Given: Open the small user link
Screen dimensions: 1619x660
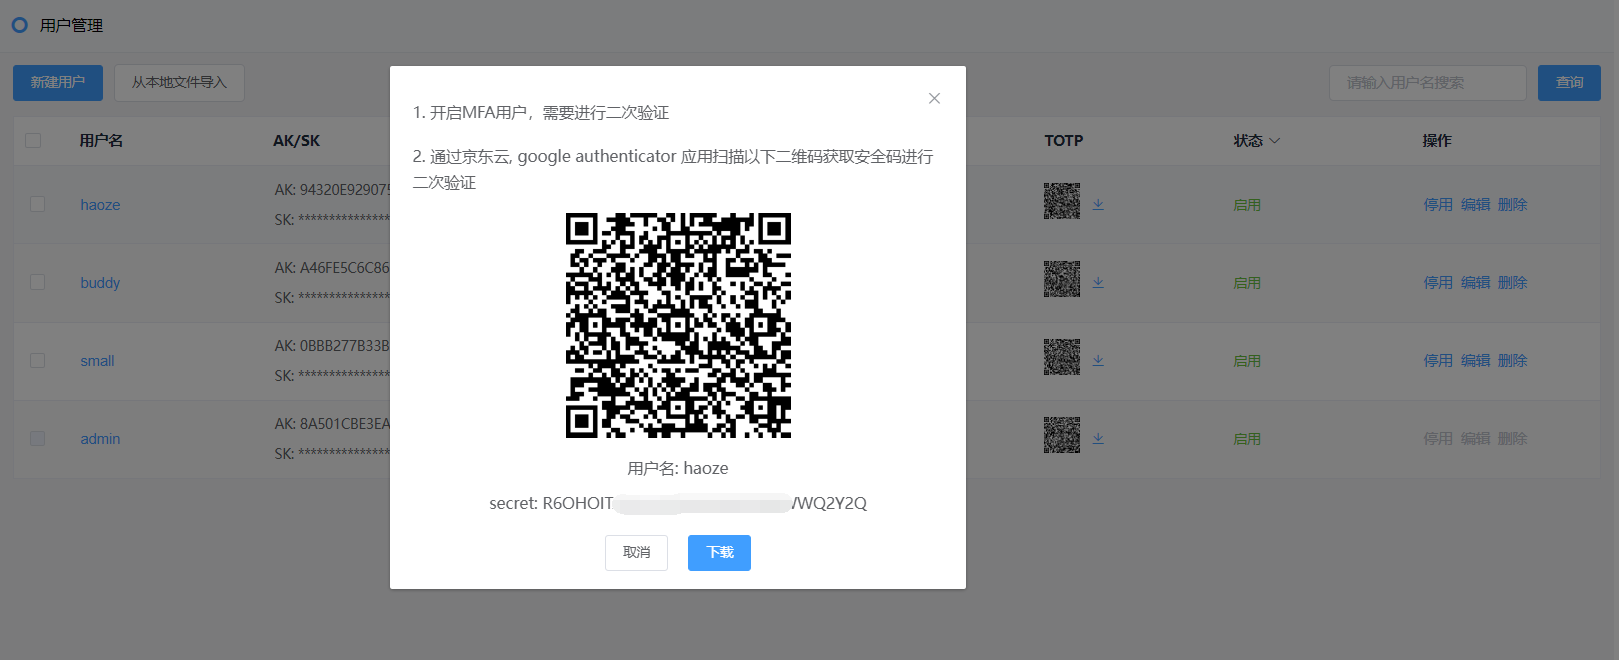Looking at the screenshot, I should coord(97,361).
